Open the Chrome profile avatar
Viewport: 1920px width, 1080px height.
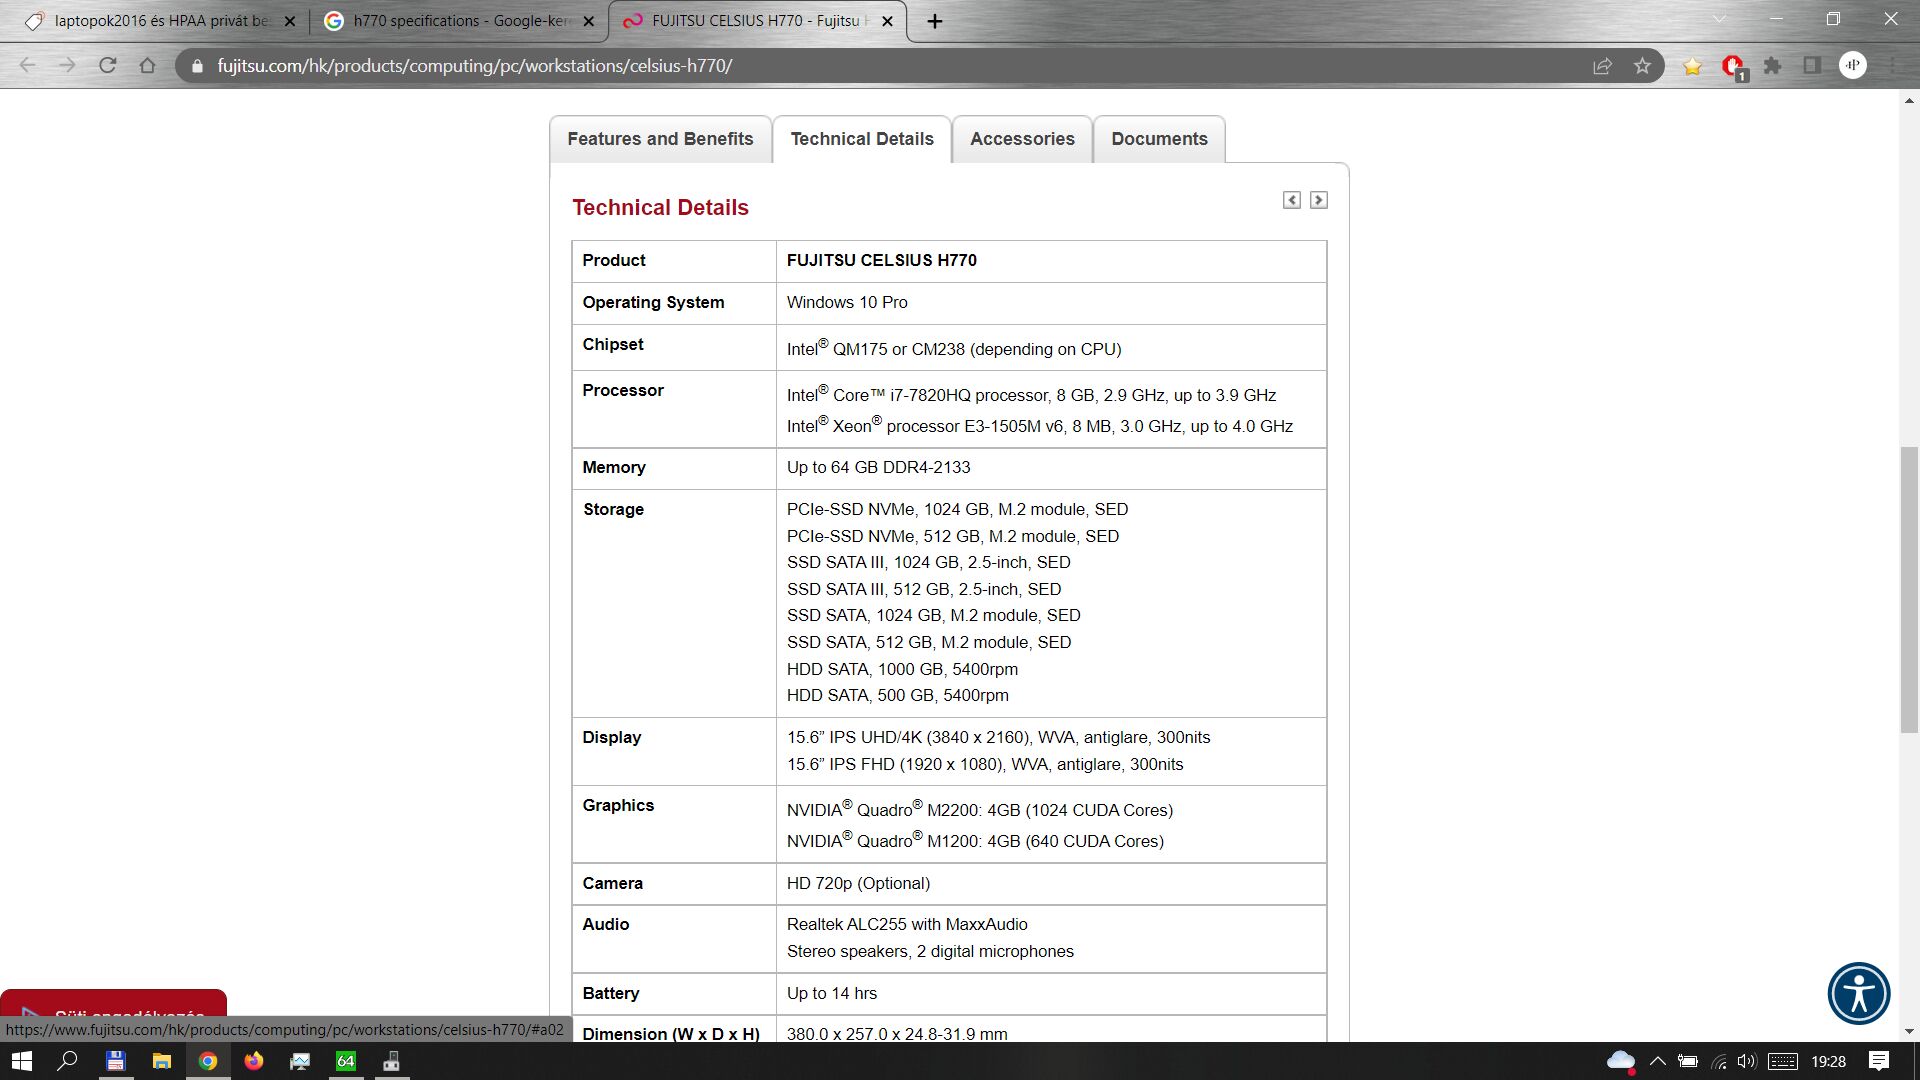pos(1853,66)
